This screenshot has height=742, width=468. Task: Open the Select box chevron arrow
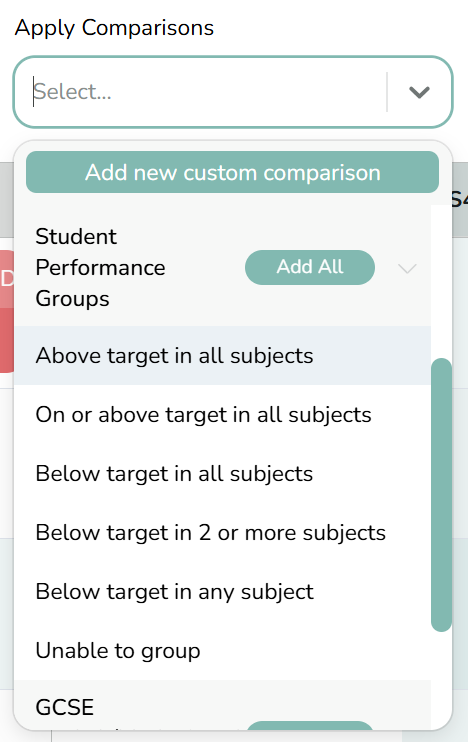point(419,92)
